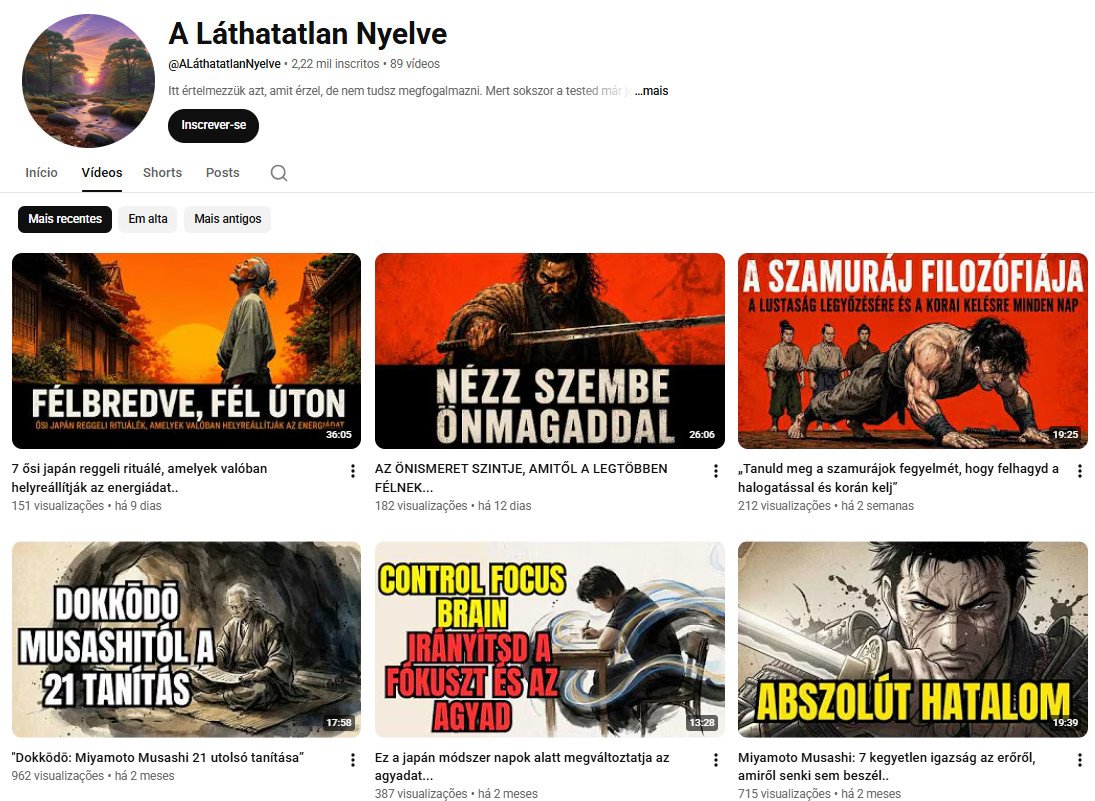Image resolution: width=1095 pixels, height=801 pixels.
Task: Click '151 visualizações • há 9 dias' metadata
Action: pos(87,506)
